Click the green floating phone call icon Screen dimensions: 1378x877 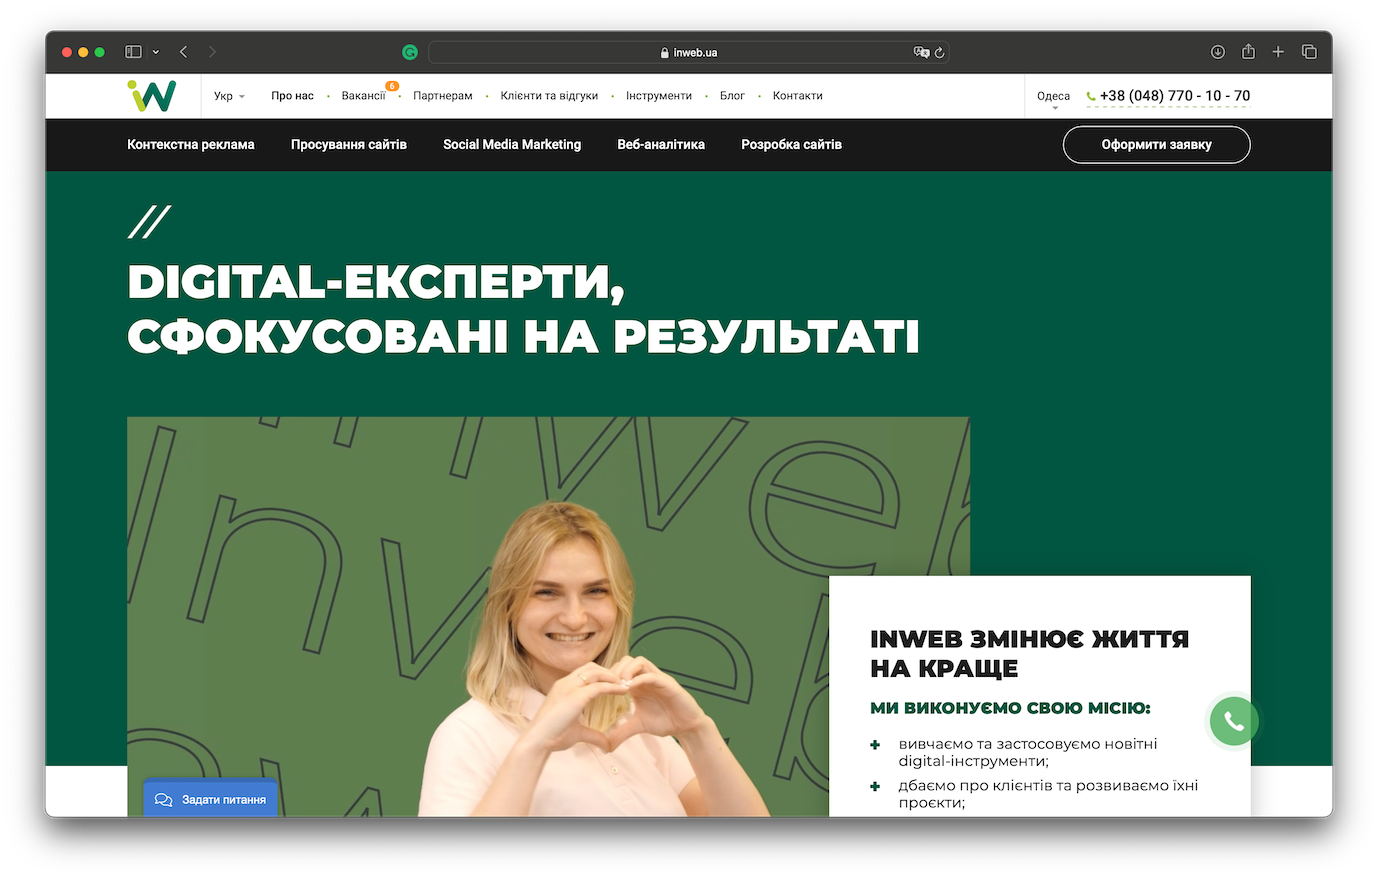tap(1234, 721)
